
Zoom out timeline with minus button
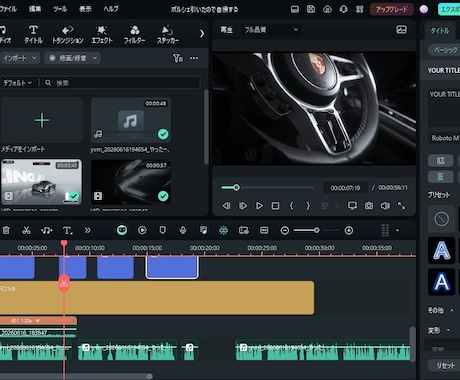285,230
